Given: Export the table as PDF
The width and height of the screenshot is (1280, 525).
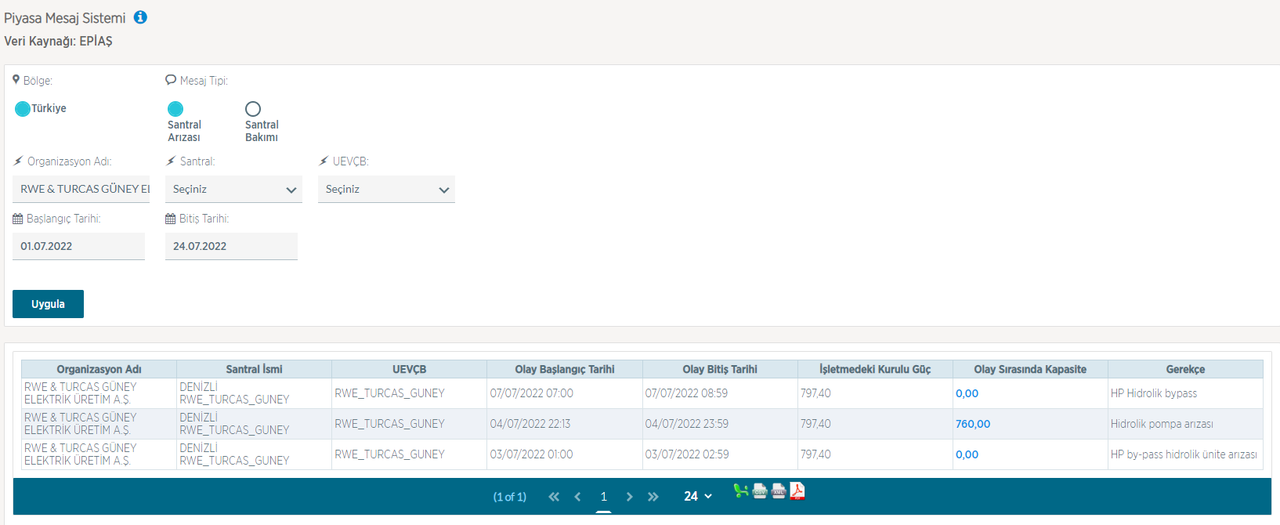Looking at the screenshot, I should pos(798,491).
